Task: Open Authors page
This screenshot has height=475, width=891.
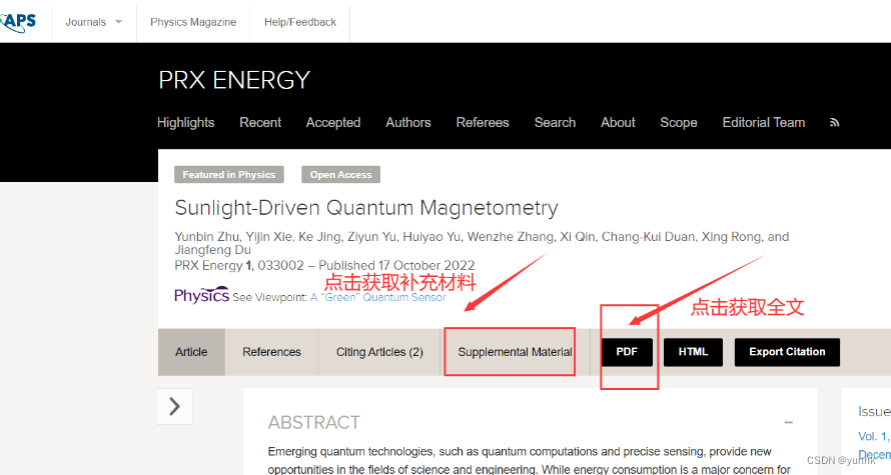Action: point(408,123)
